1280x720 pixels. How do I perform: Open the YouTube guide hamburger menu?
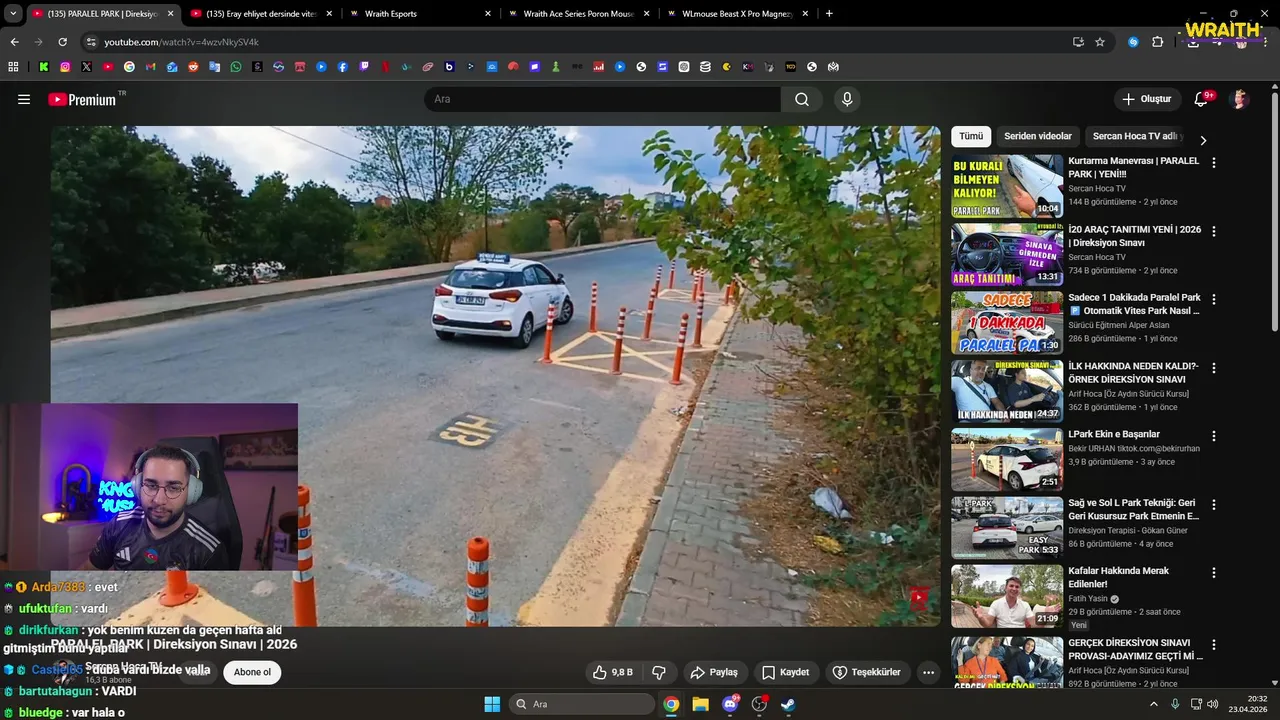click(24, 99)
